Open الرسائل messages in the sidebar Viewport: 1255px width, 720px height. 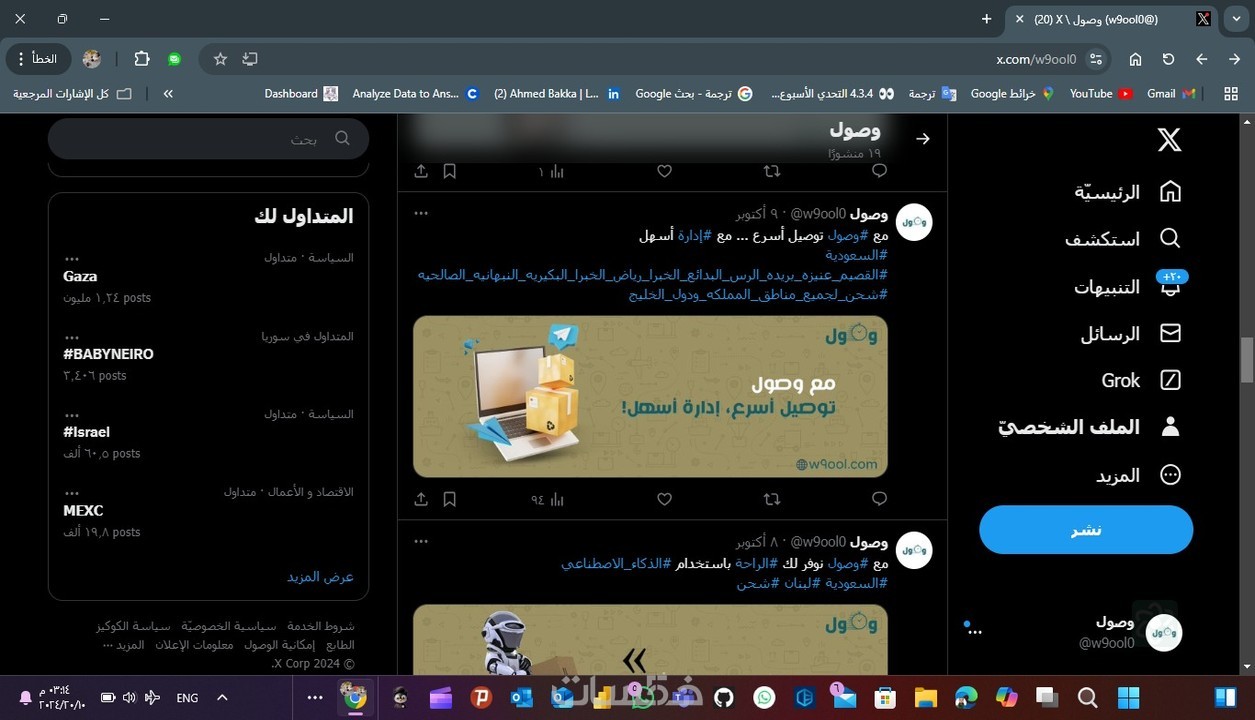1131,334
